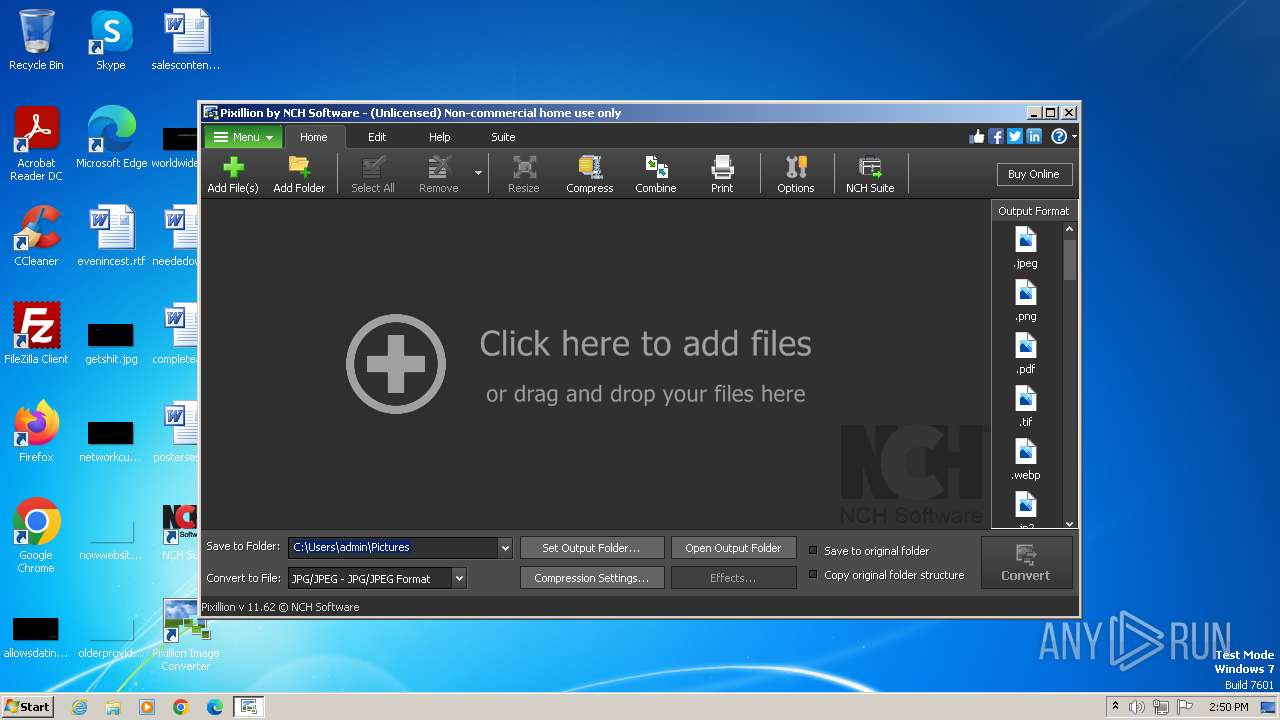Switch to the Edit tab

click(x=377, y=137)
